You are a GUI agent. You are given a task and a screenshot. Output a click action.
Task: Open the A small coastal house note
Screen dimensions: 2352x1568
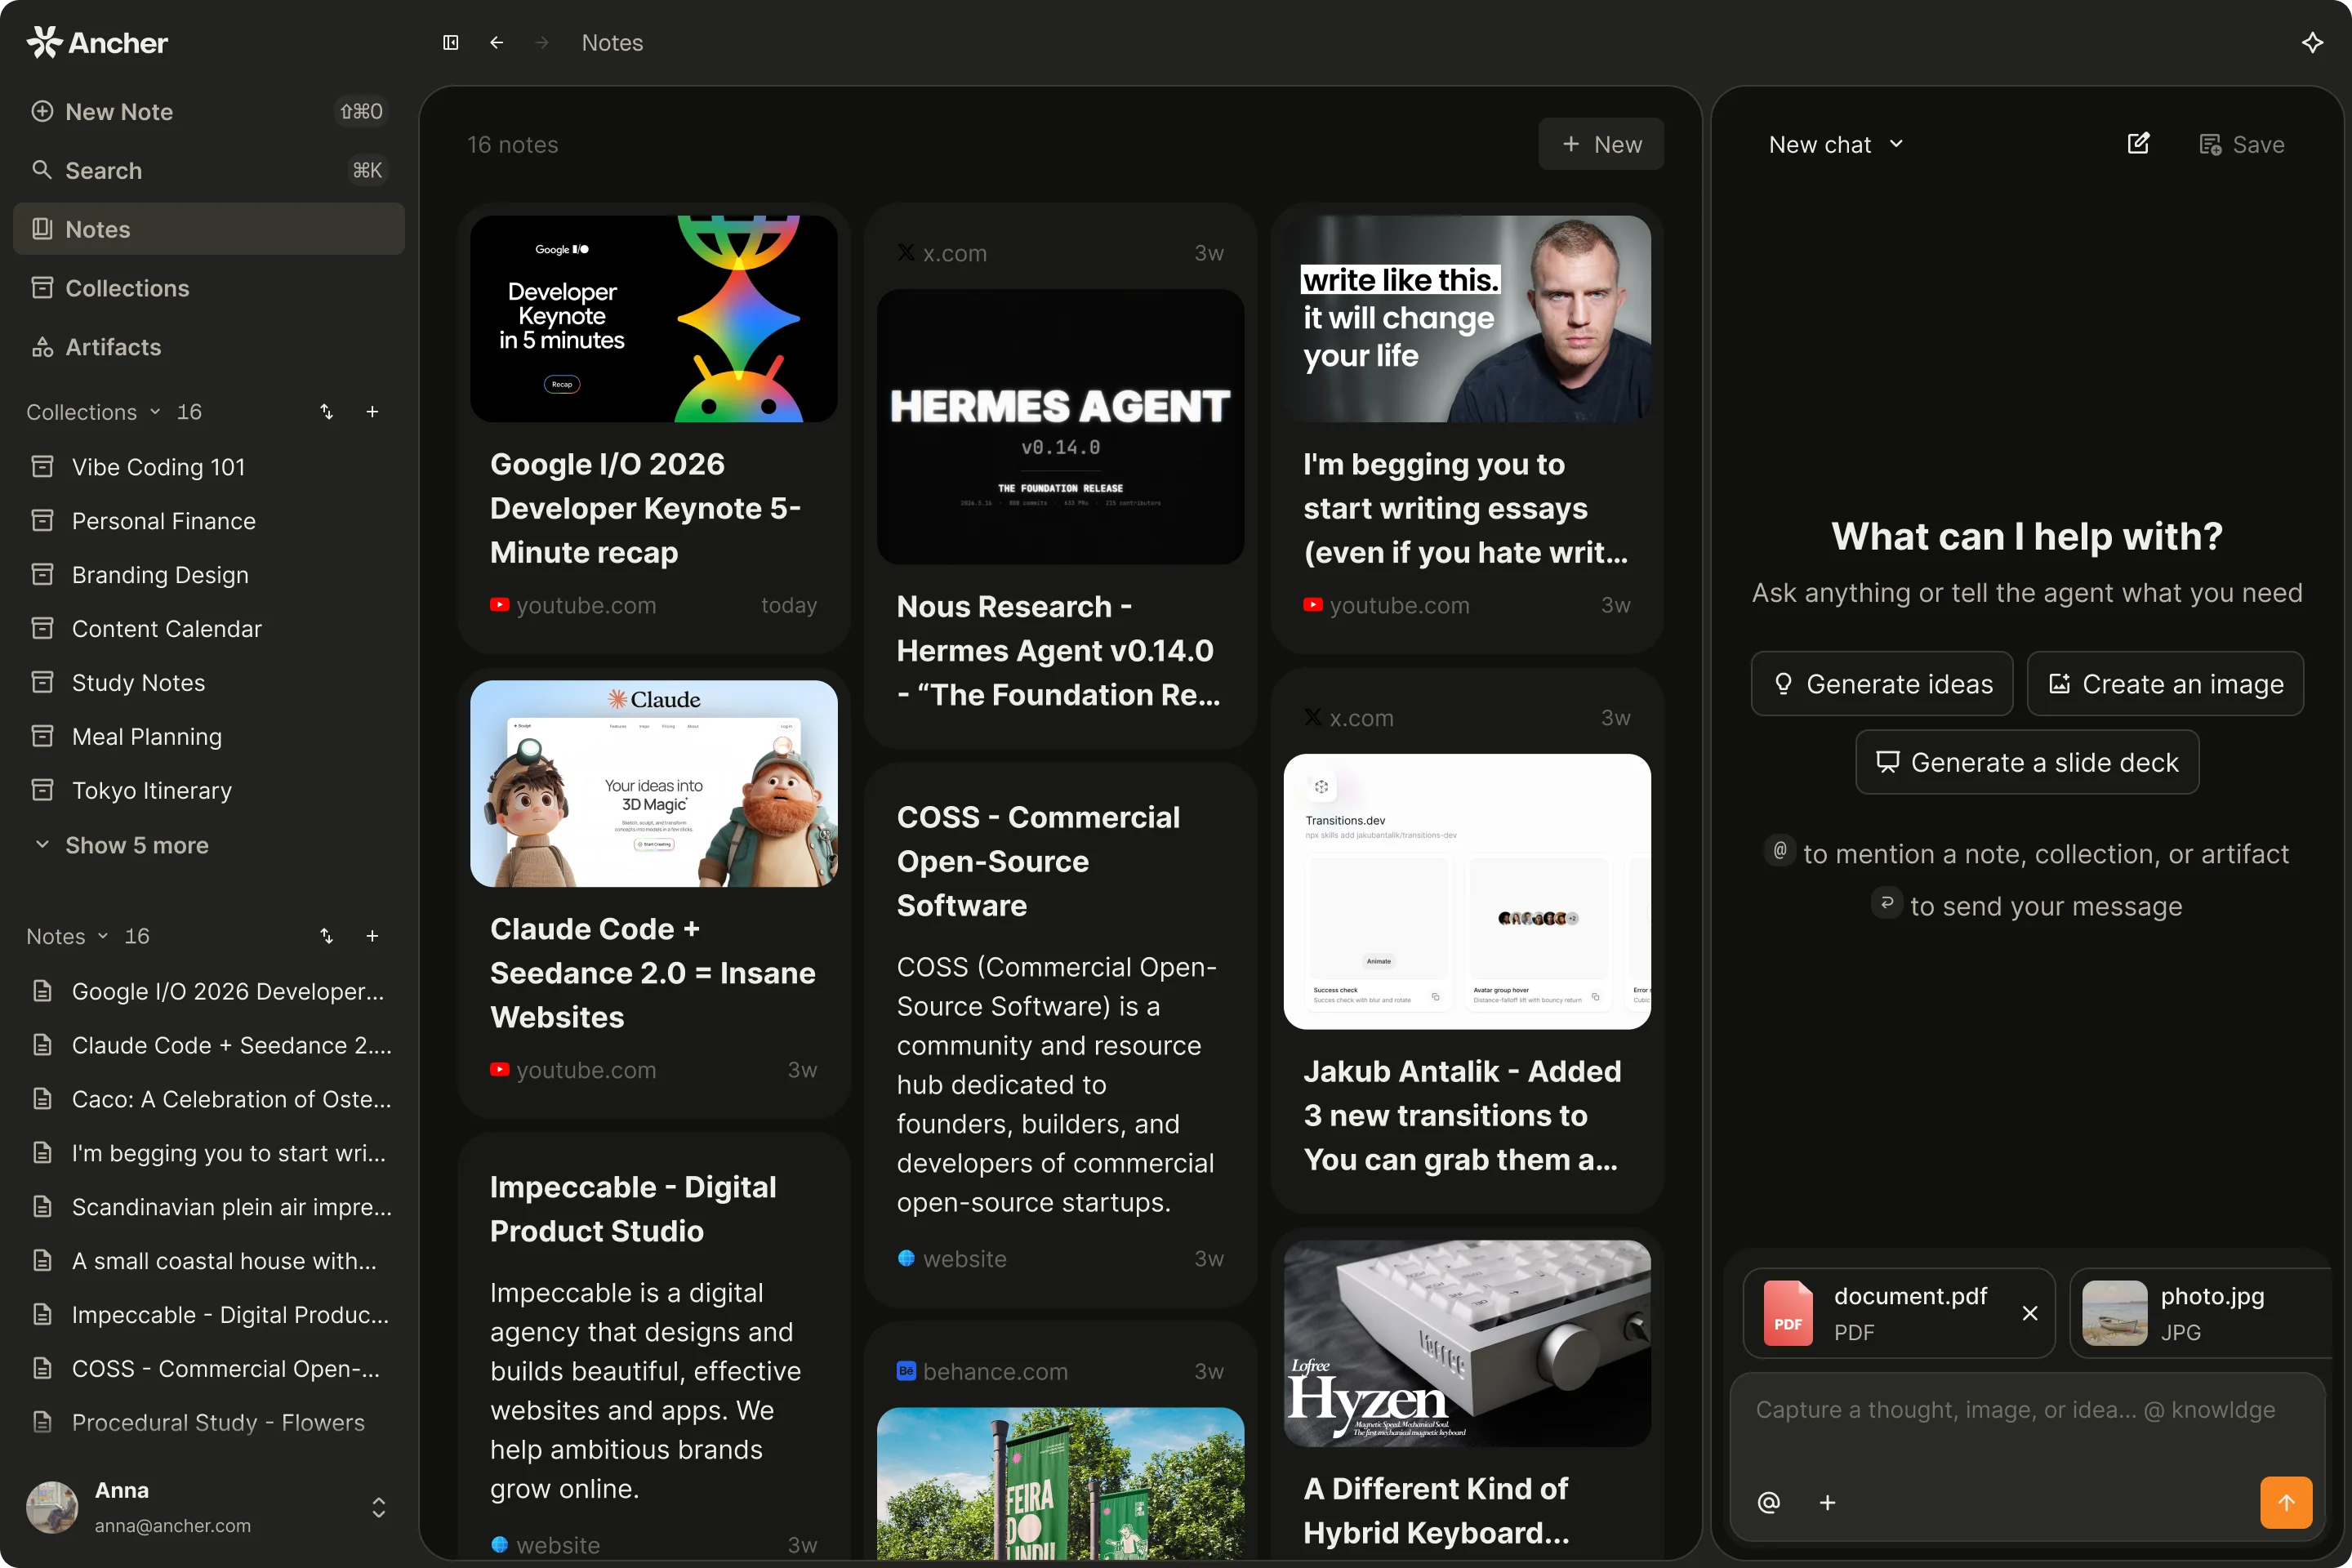[209, 1262]
